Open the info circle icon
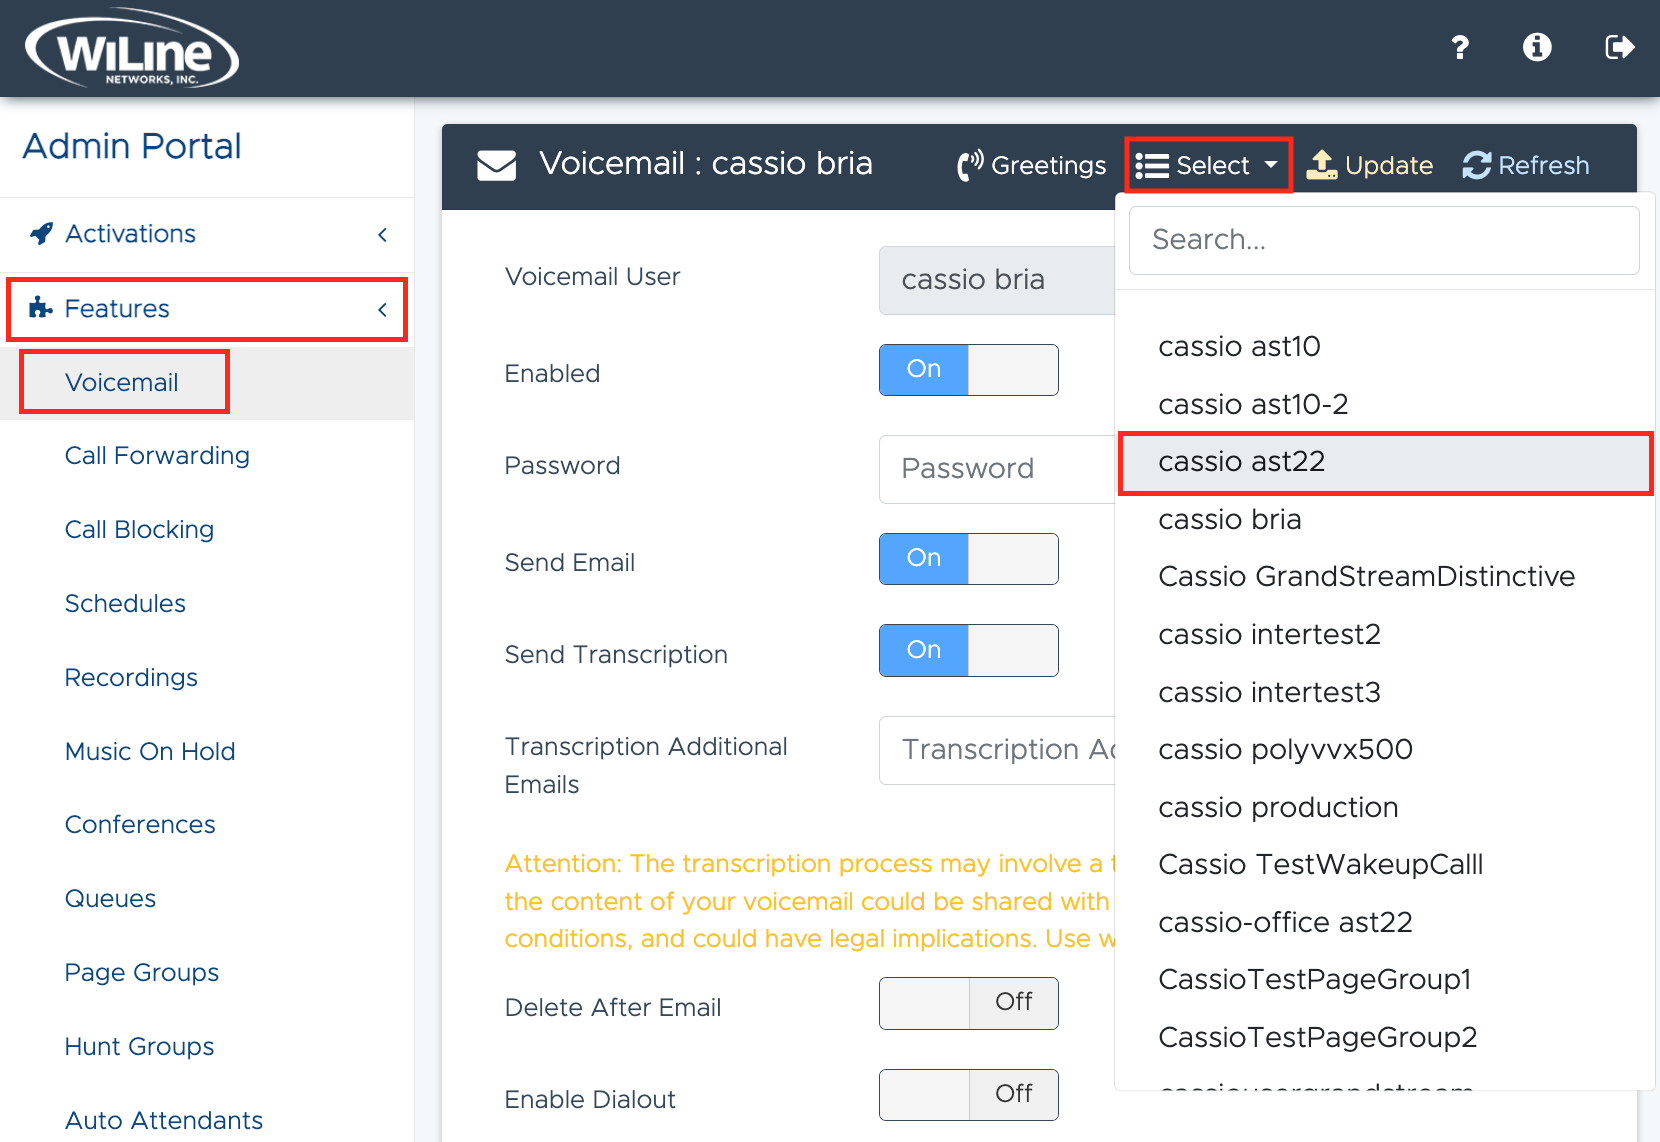 [x=1537, y=47]
